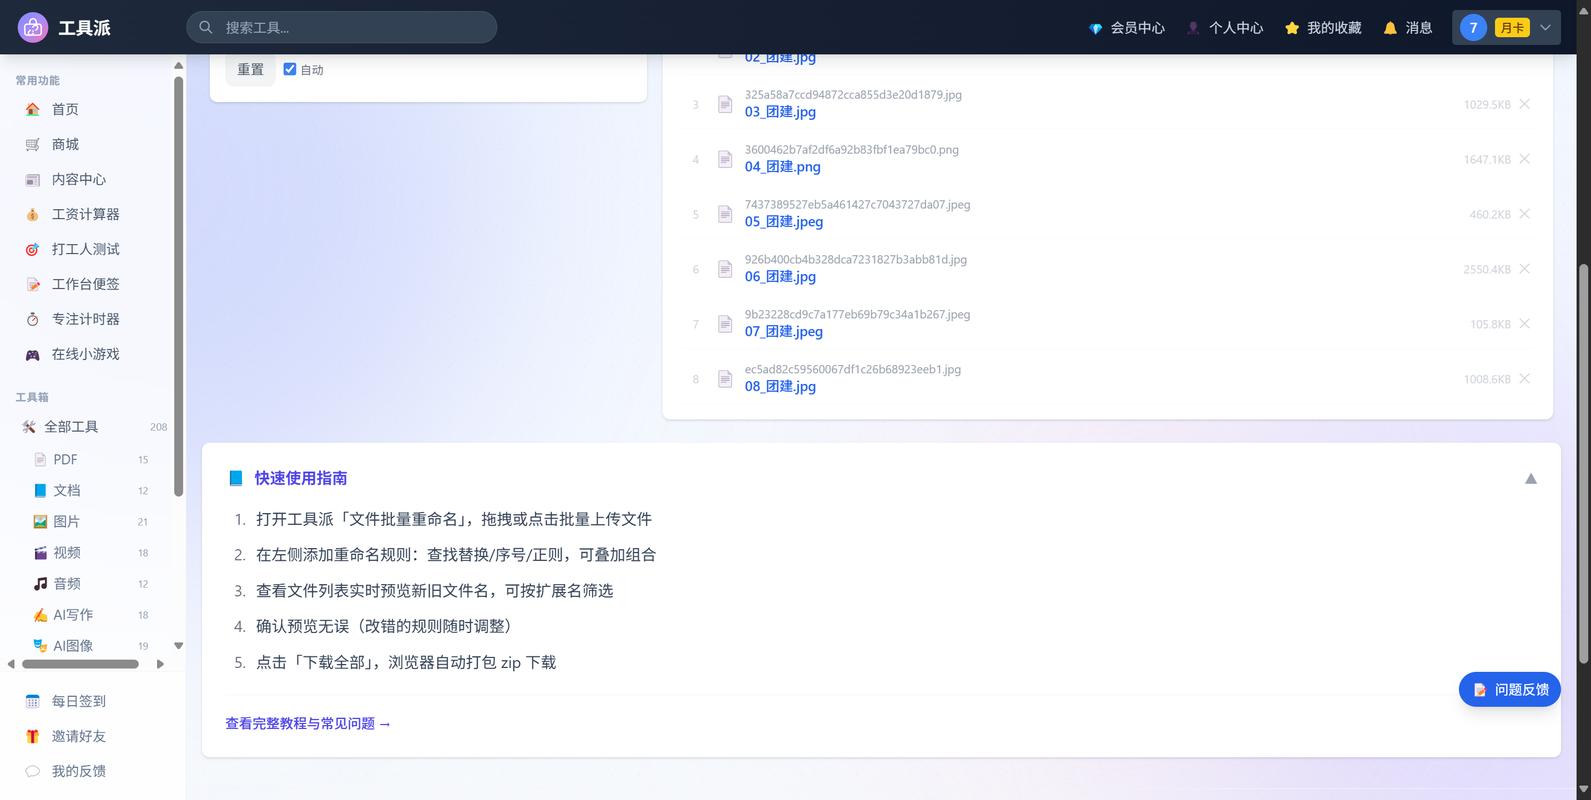
Task: Open 查看完整教程与常见问题 link
Action: tap(308, 723)
